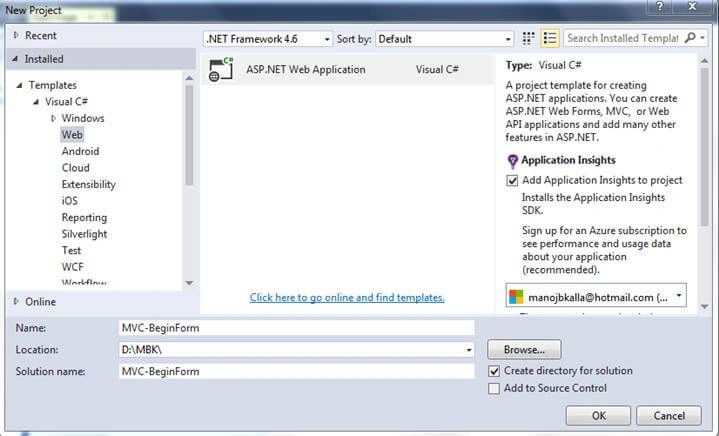Image resolution: width=719 pixels, height=436 pixels.
Task: Switch to small icons view
Action: (528, 39)
